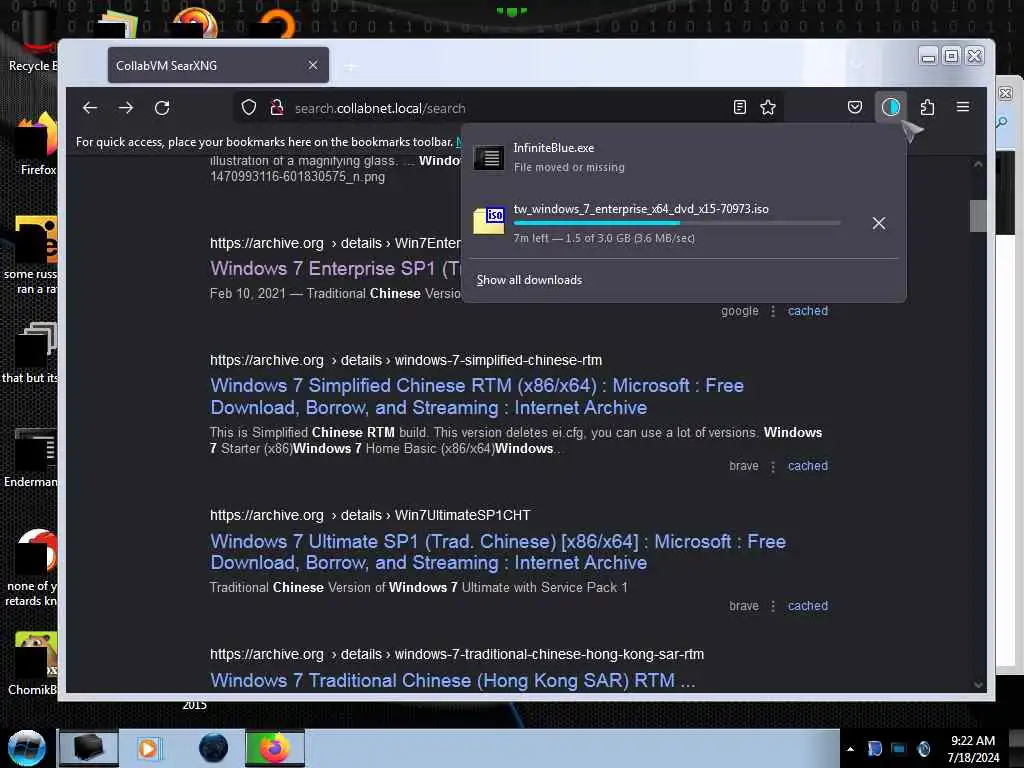Reload the current search page
Image resolution: width=1024 pixels, height=768 pixels.
click(162, 108)
